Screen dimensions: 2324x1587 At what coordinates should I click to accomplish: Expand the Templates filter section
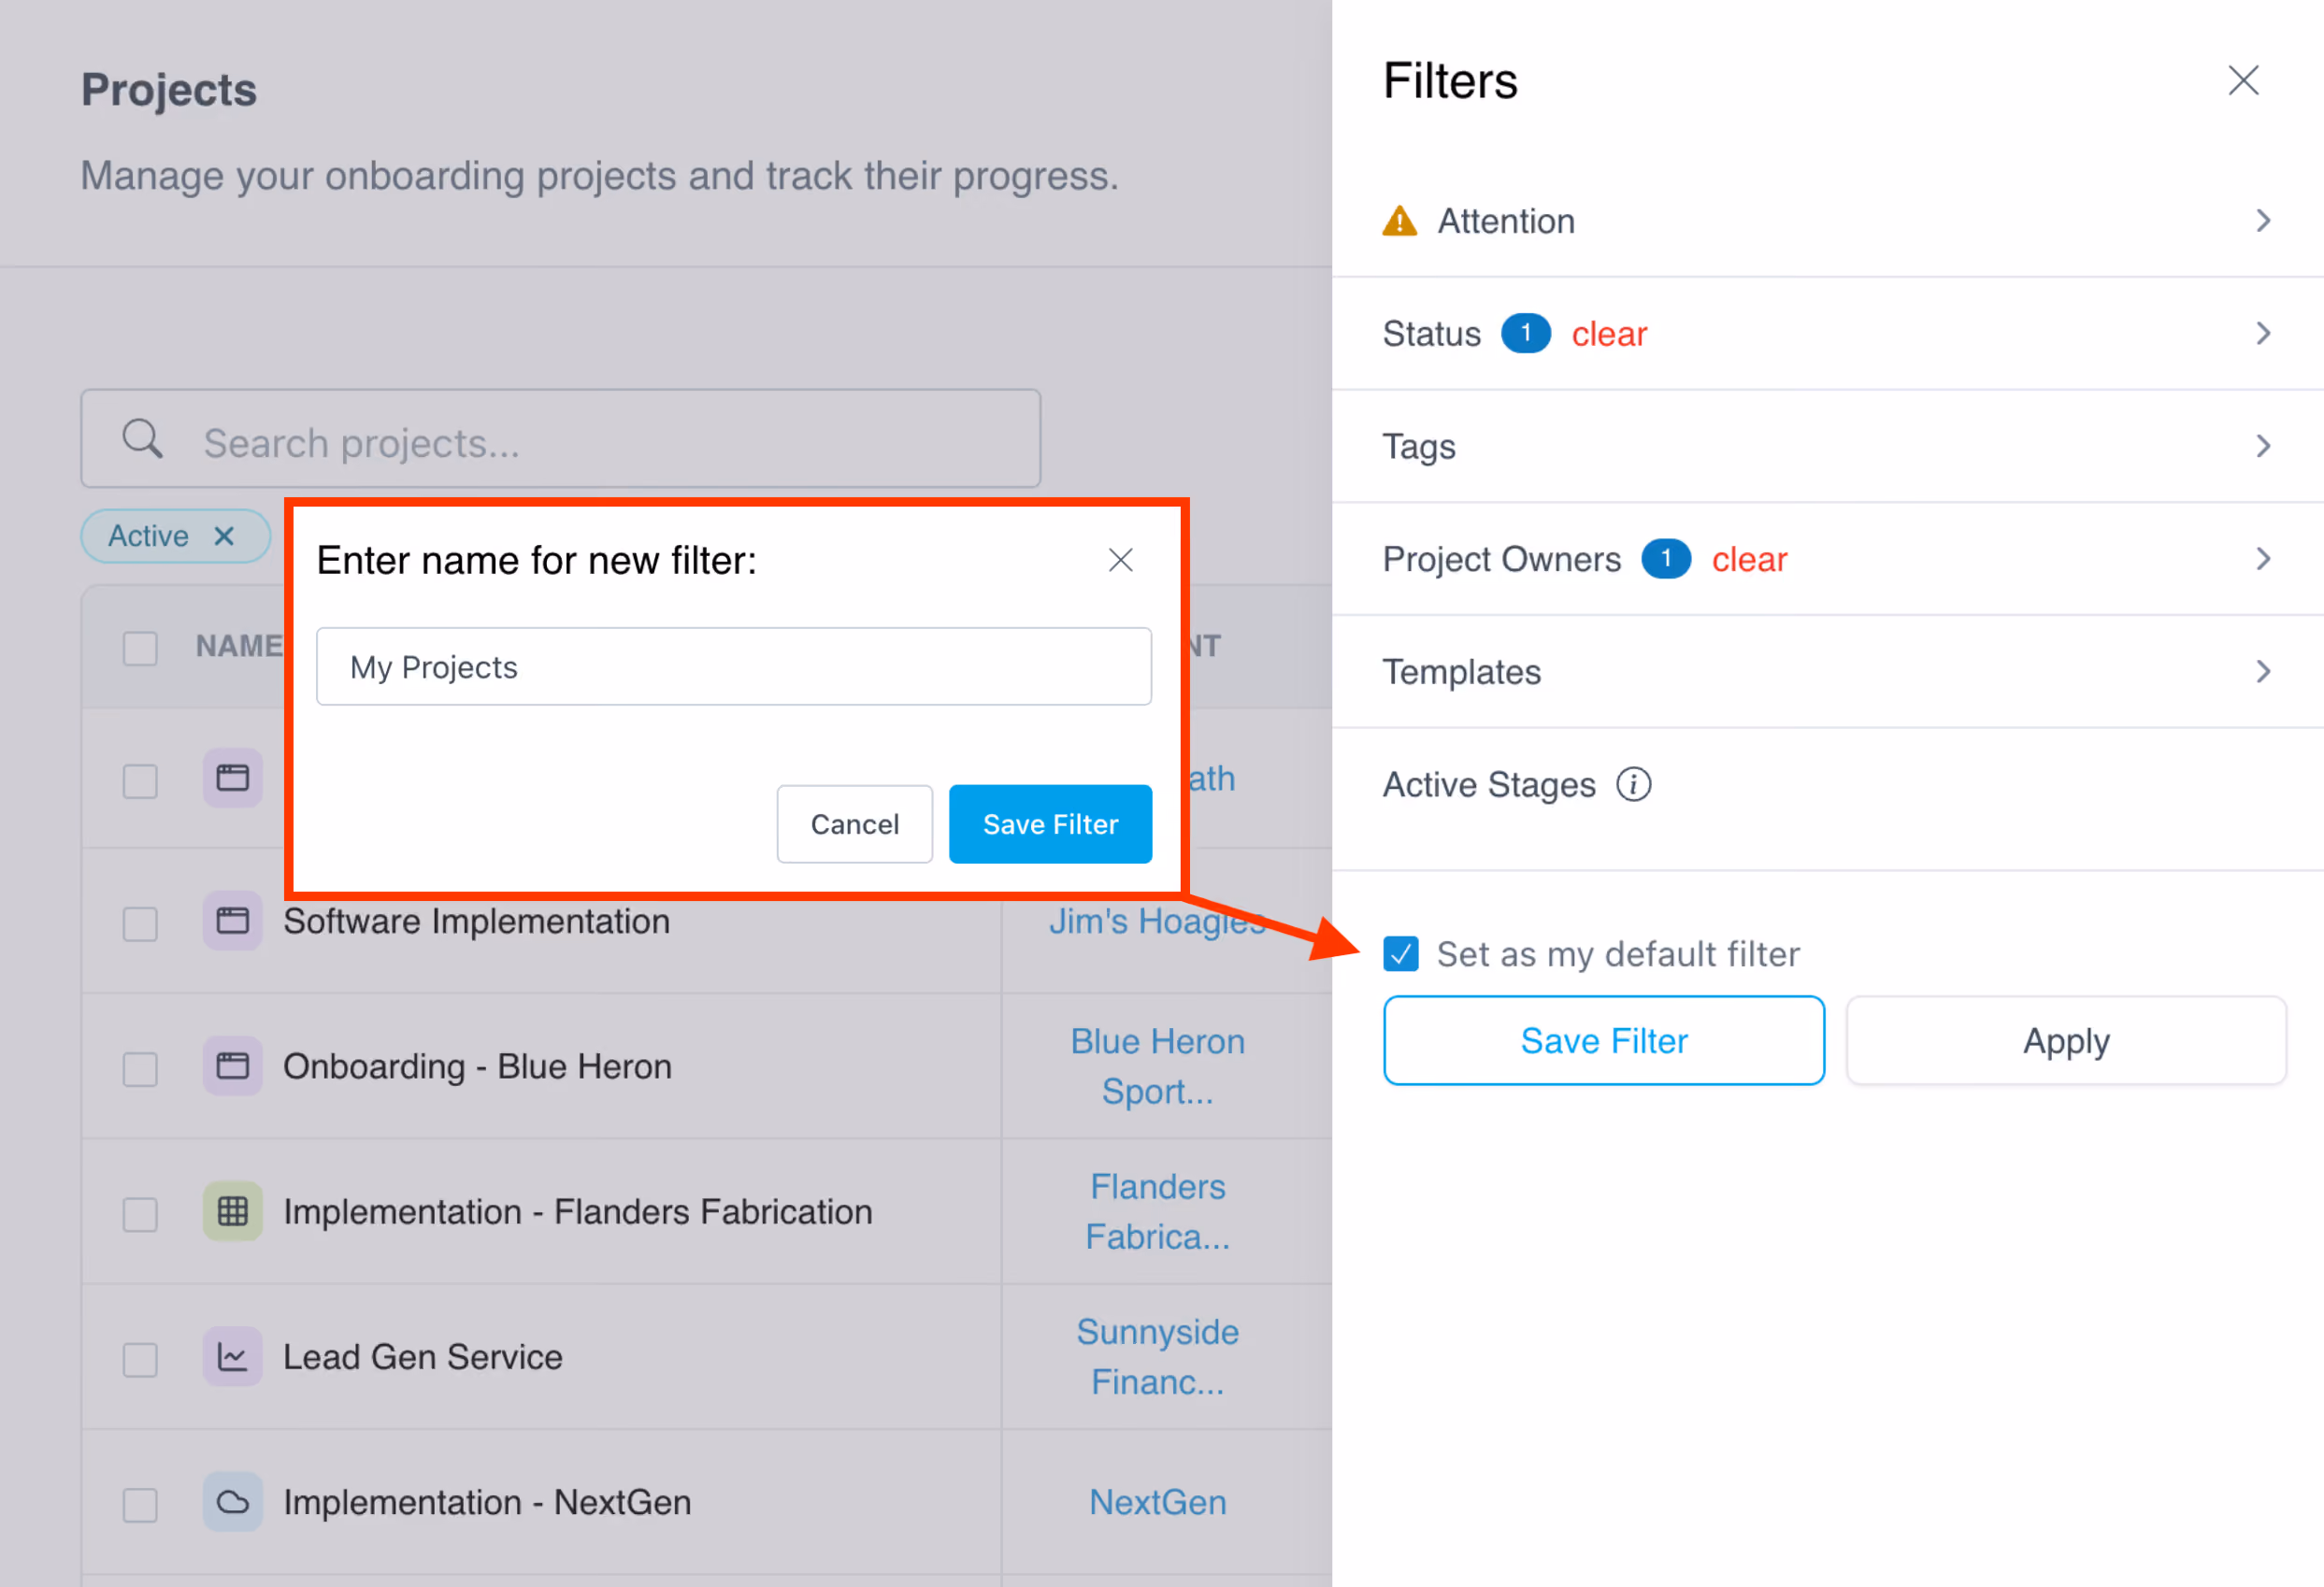pyautogui.click(x=1827, y=672)
